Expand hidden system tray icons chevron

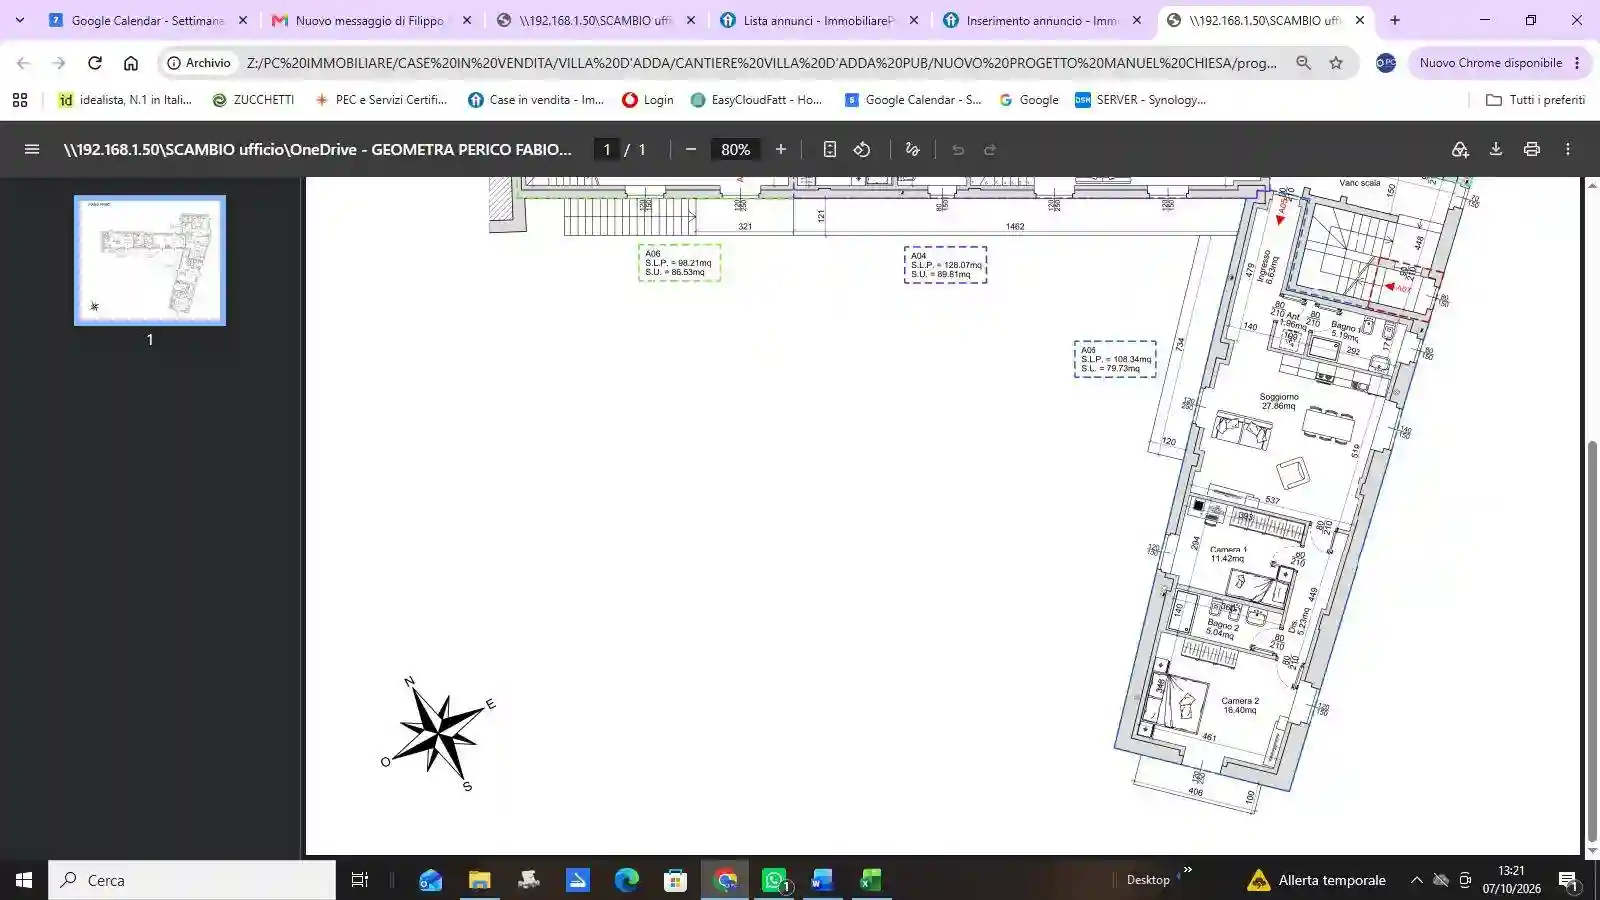pyautogui.click(x=1416, y=880)
